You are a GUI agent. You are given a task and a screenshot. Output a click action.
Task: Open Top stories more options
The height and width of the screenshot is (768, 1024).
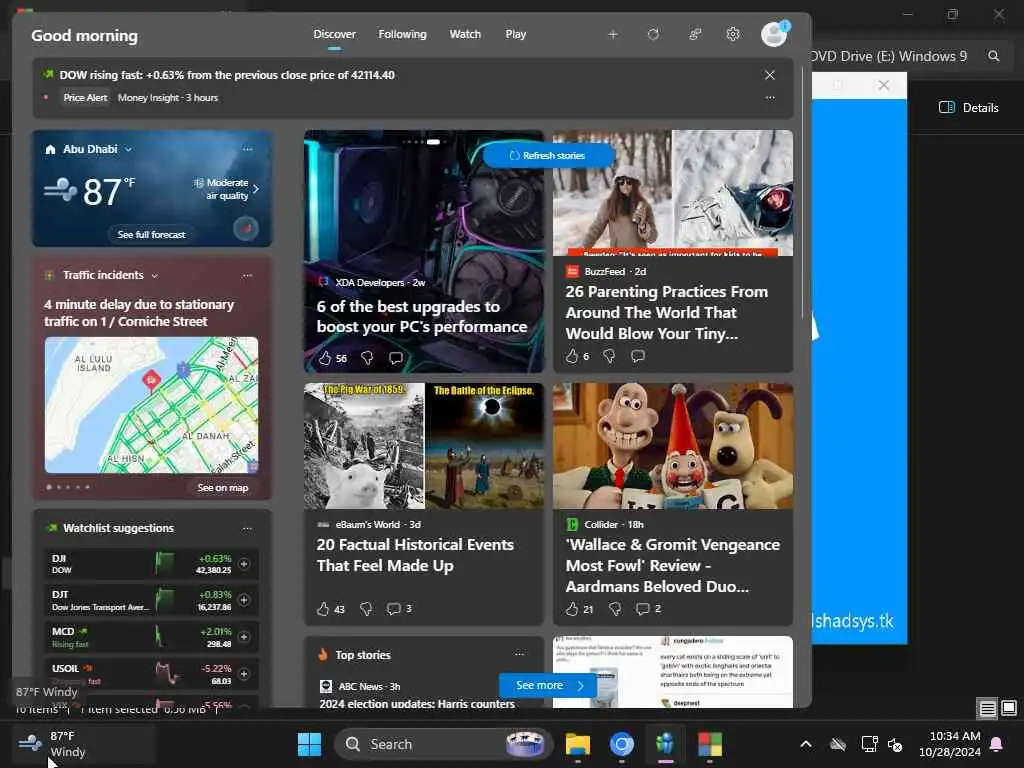519,654
